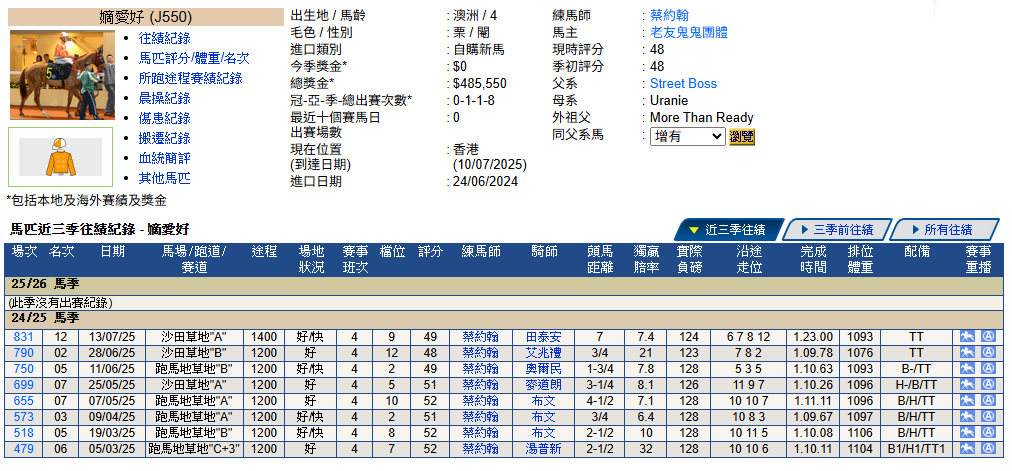
Task: Click the yellow 瀏覽 button
Action: pos(742,137)
